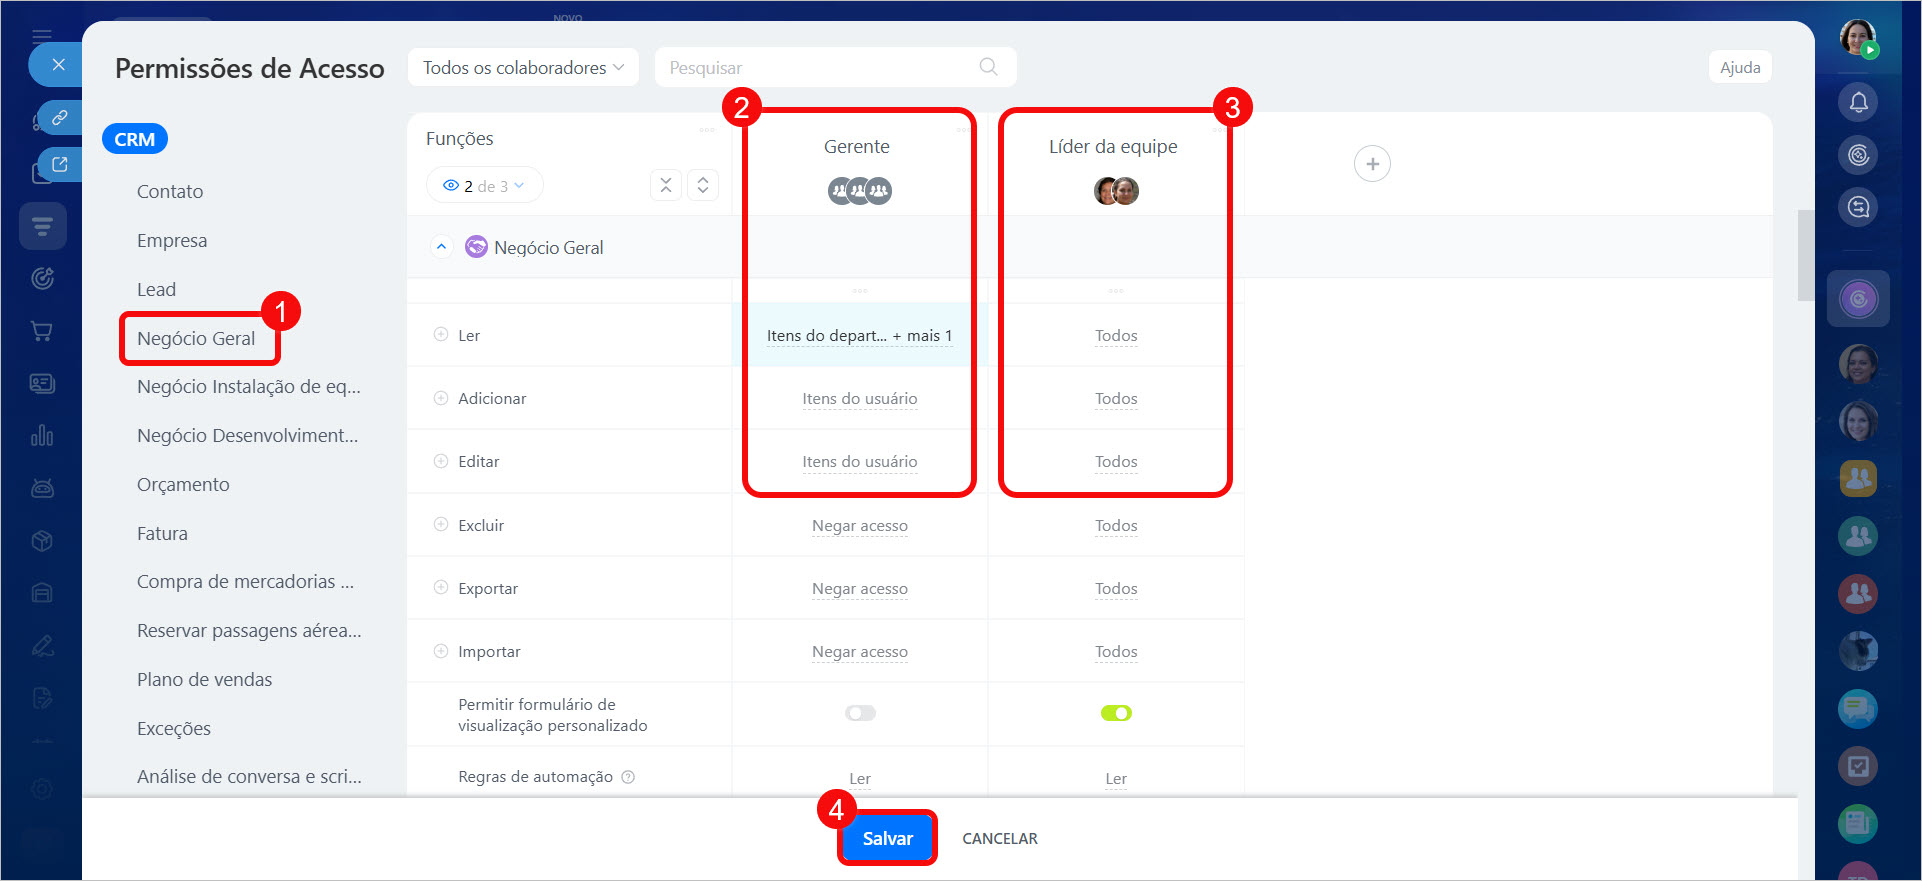Close the permissions slider panel
The width and height of the screenshot is (1922, 881).
[58, 65]
